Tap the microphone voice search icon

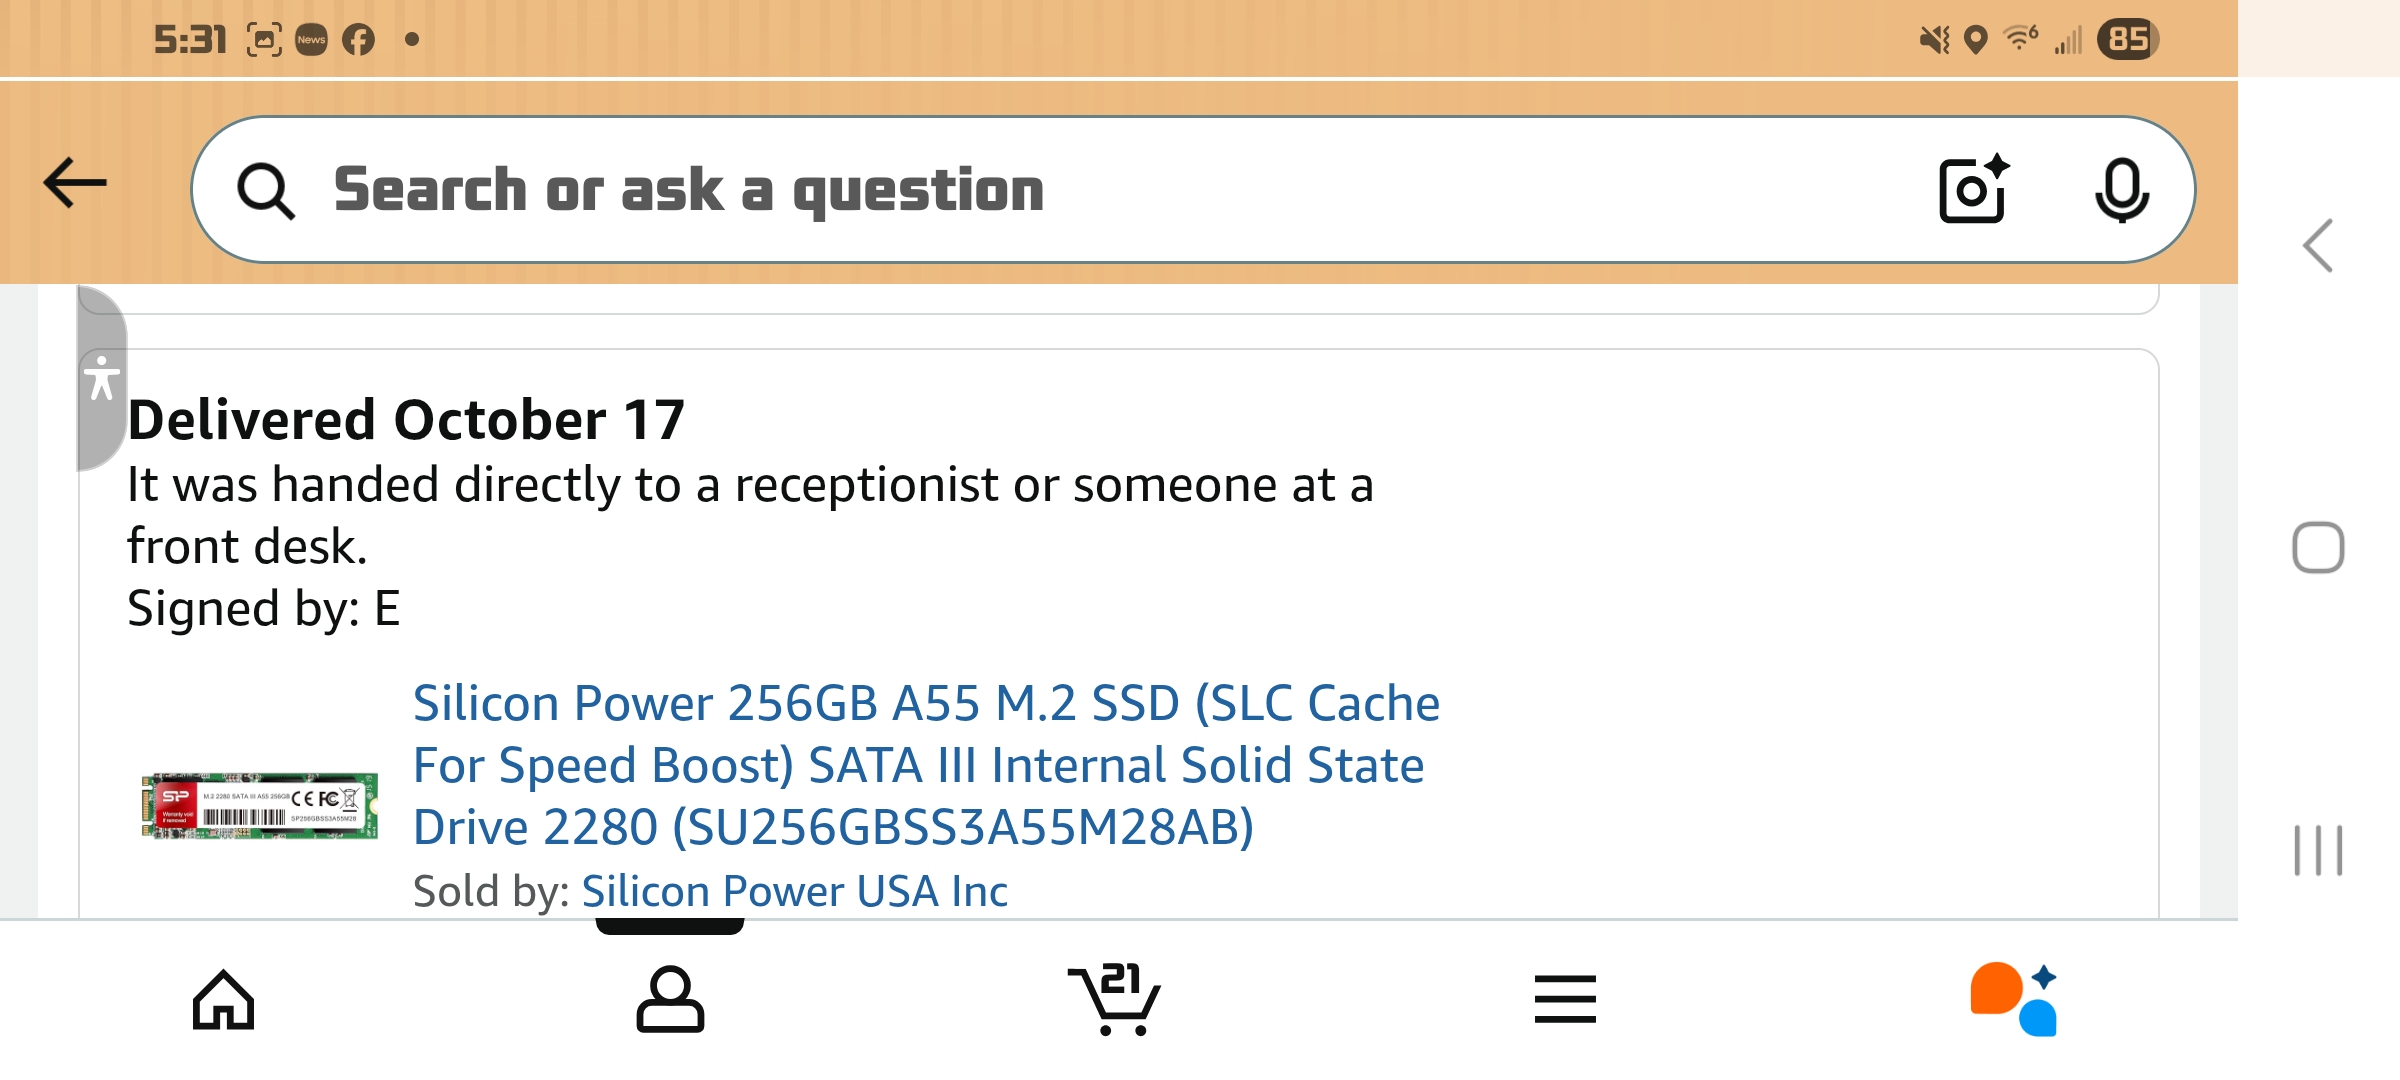[x=2121, y=189]
